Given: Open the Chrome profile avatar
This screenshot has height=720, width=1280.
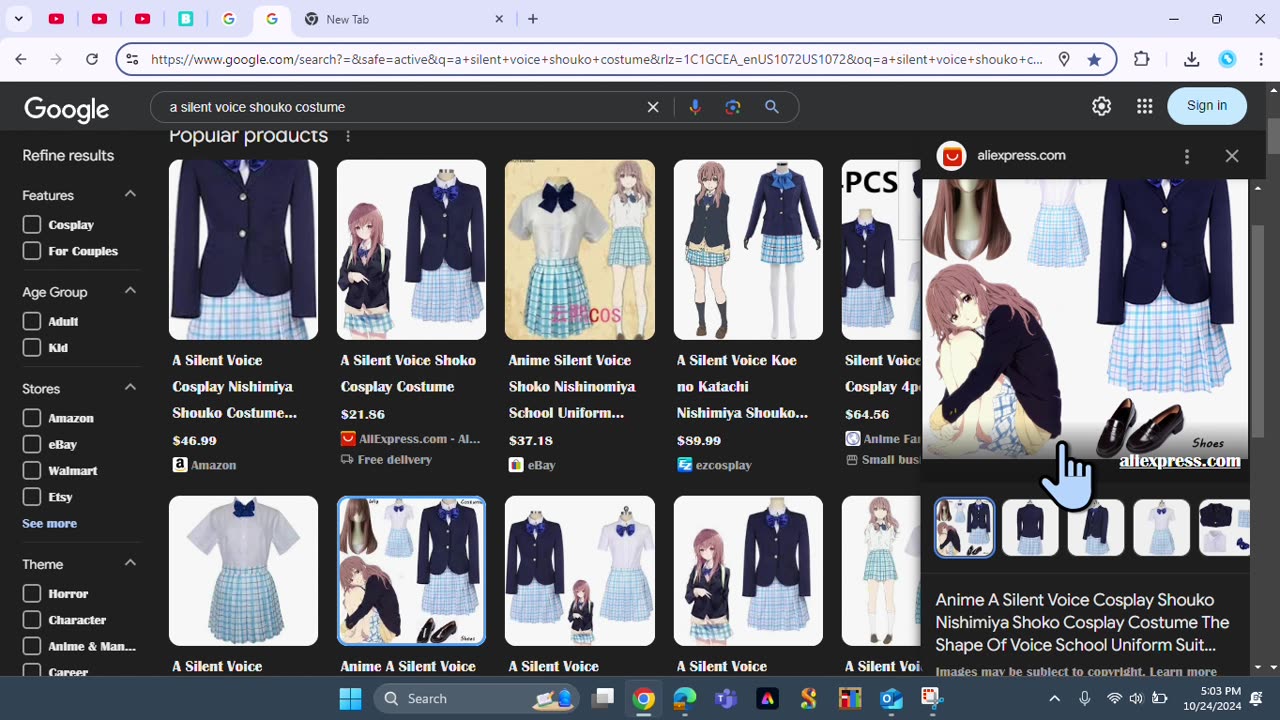Looking at the screenshot, I should (x=1227, y=60).
